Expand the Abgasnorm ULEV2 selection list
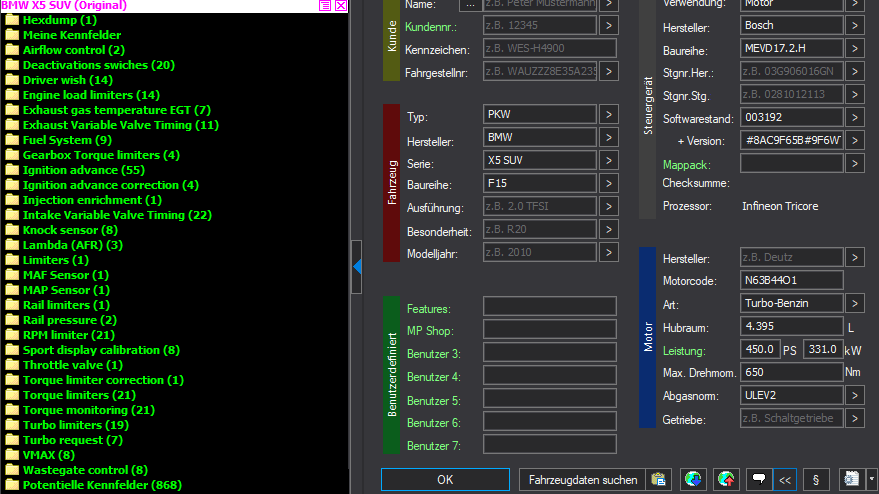 (x=854, y=395)
